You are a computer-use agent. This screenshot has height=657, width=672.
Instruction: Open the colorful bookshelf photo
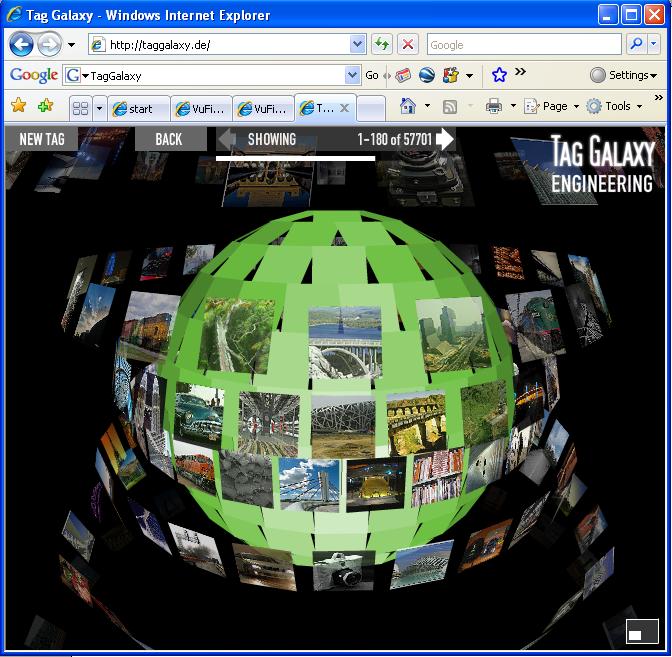[437, 476]
